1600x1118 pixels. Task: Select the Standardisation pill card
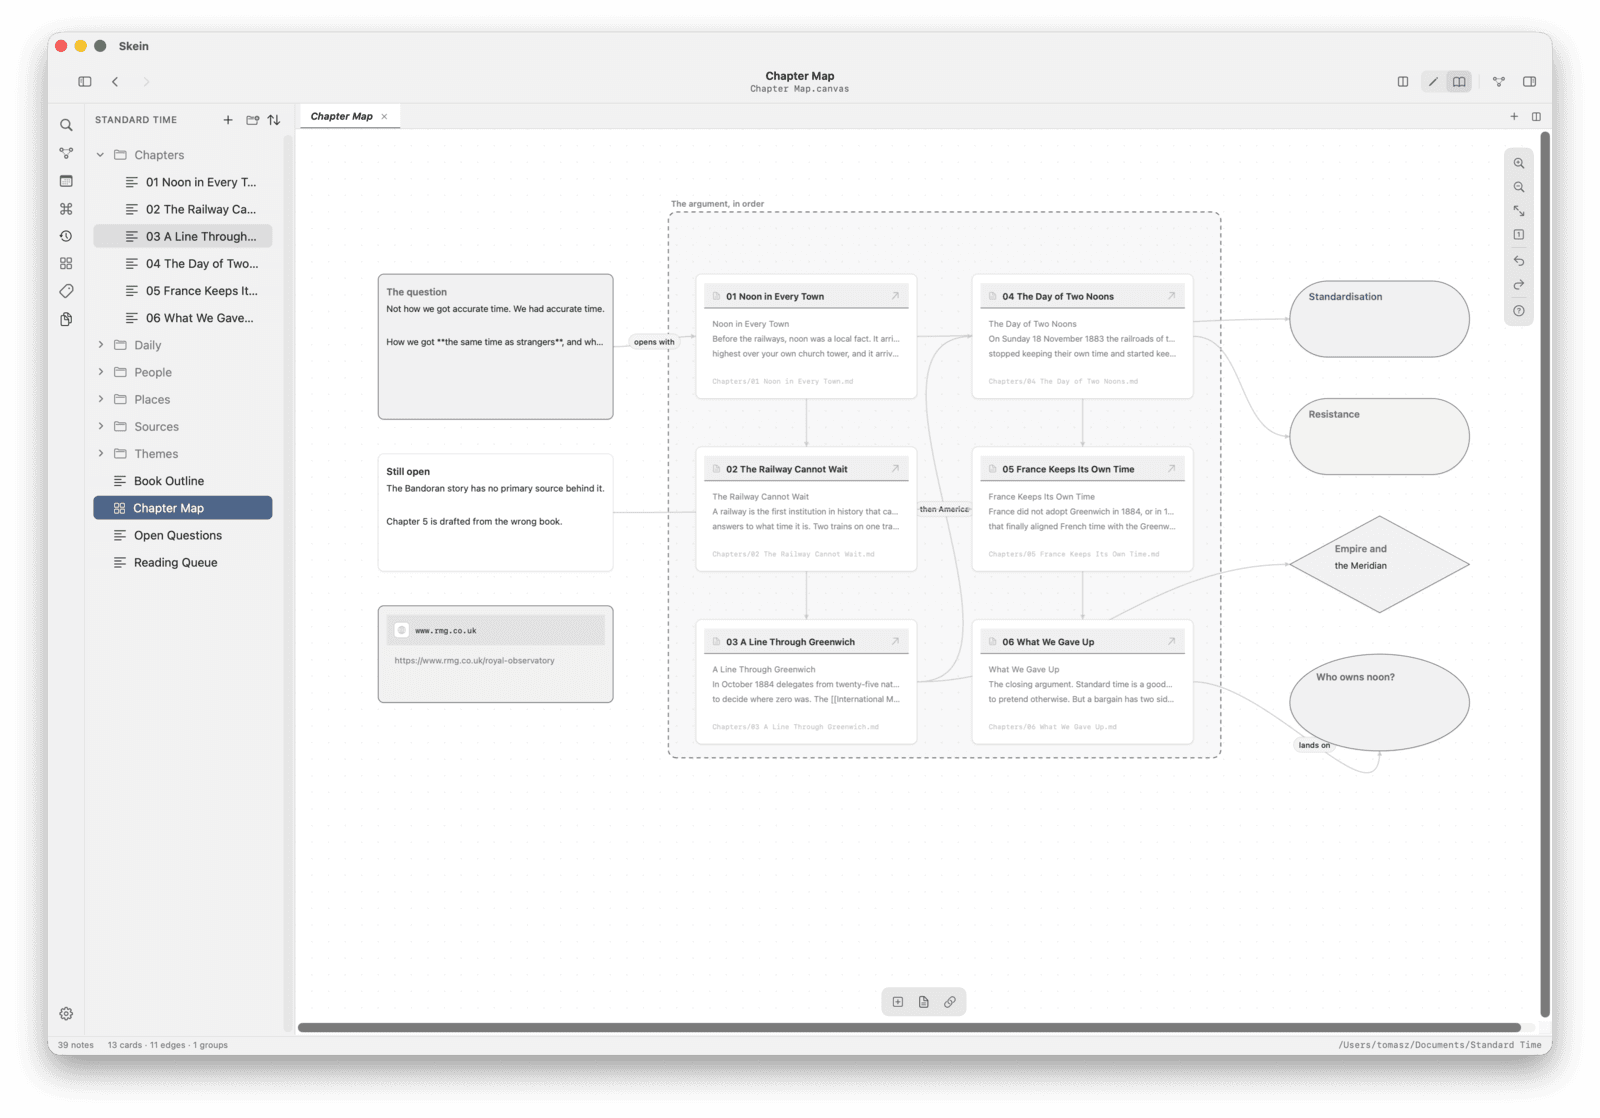point(1379,319)
